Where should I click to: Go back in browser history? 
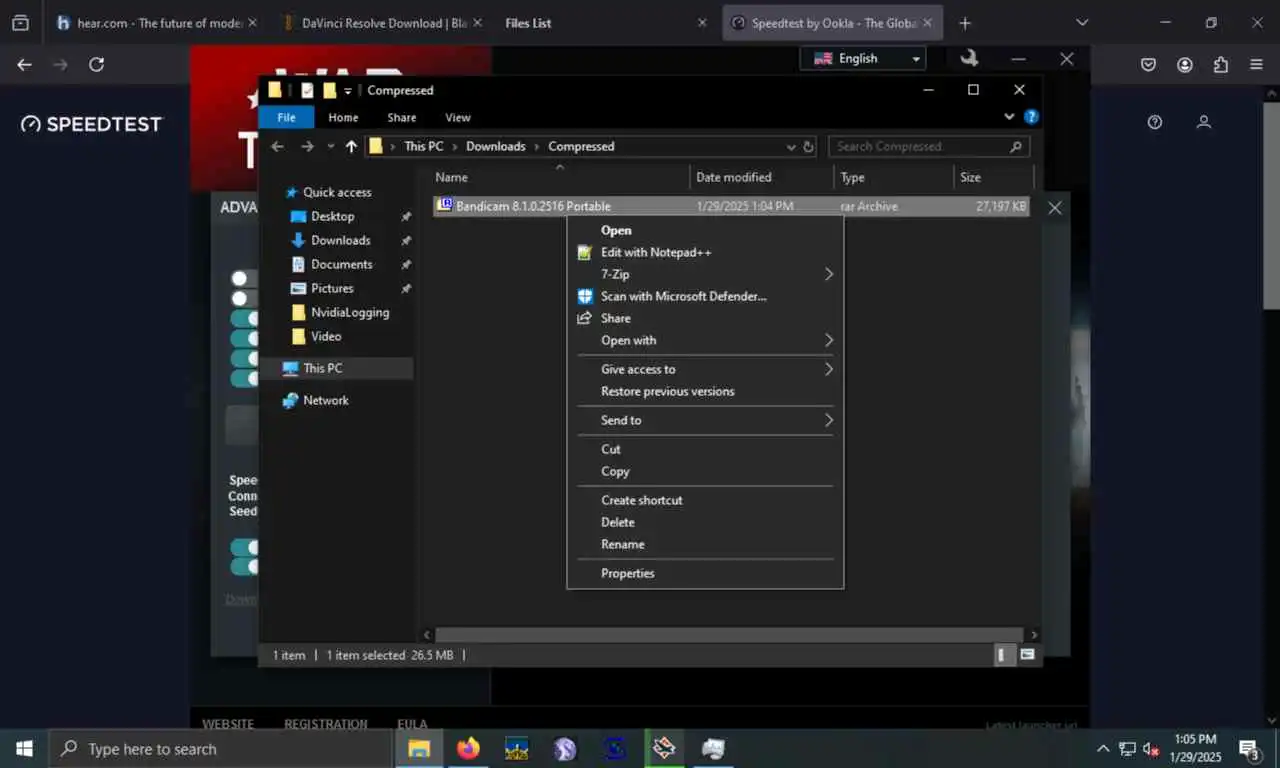pyautogui.click(x=25, y=64)
